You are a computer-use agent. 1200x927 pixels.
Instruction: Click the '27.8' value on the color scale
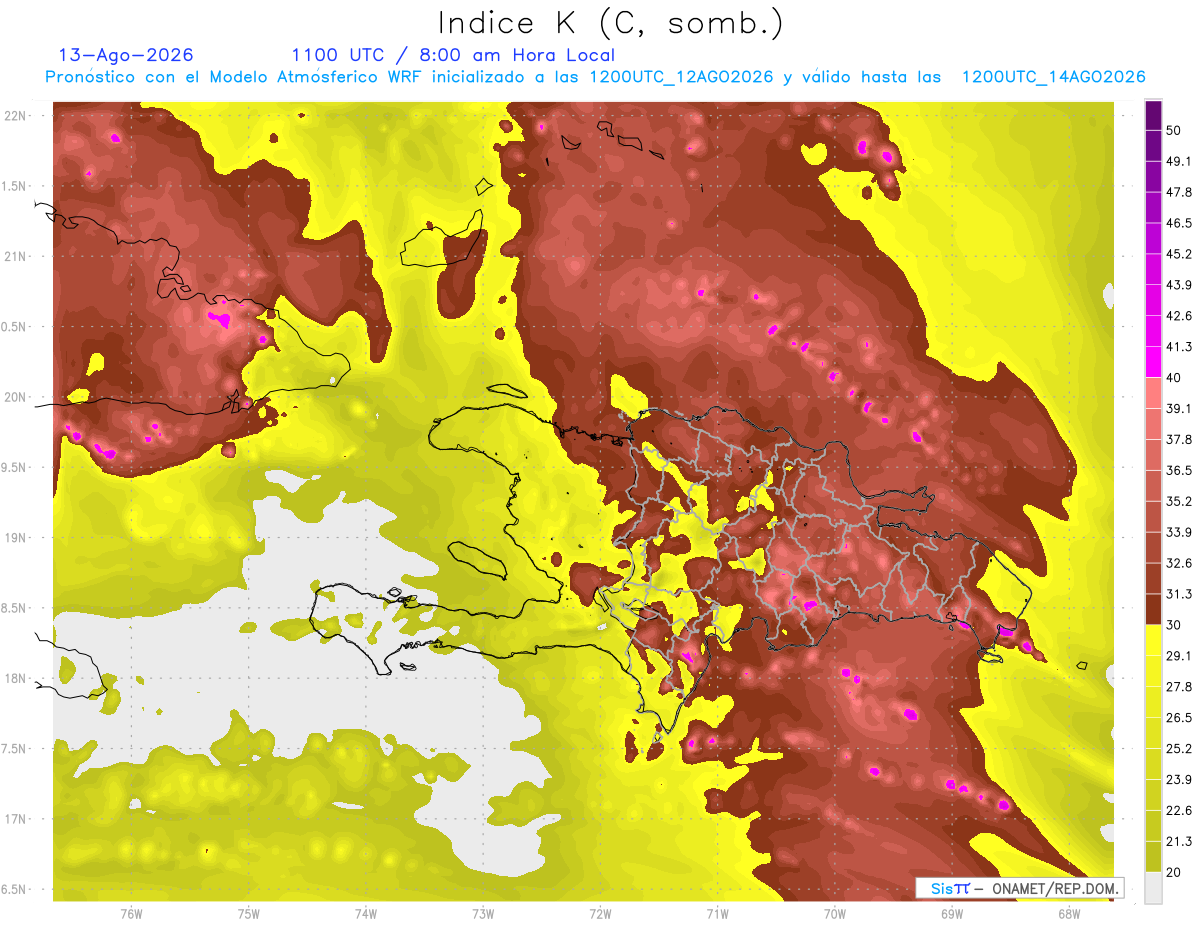click(1178, 687)
